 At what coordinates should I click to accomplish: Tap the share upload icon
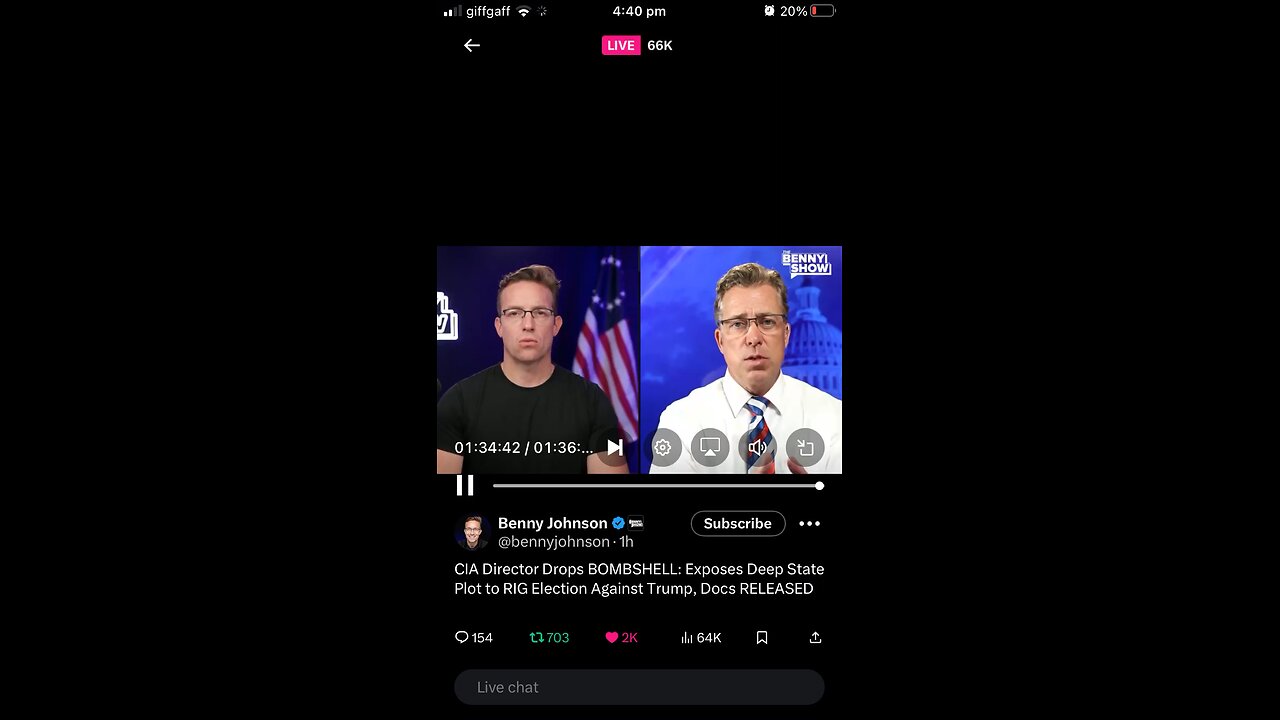815,637
